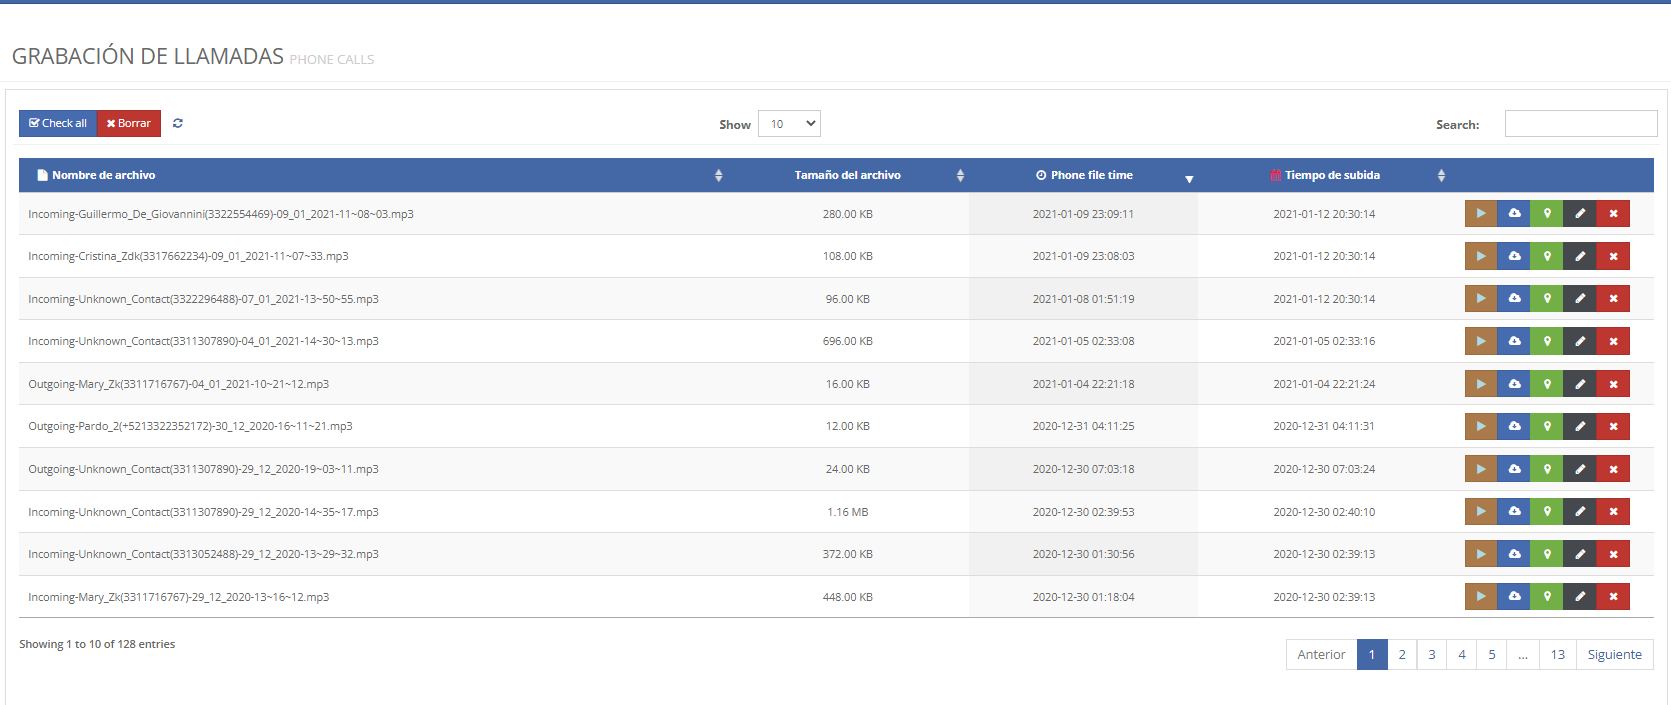
Task: Delete the Incoming-Unknown_Contact(3322296488) recording
Action: 1613,299
